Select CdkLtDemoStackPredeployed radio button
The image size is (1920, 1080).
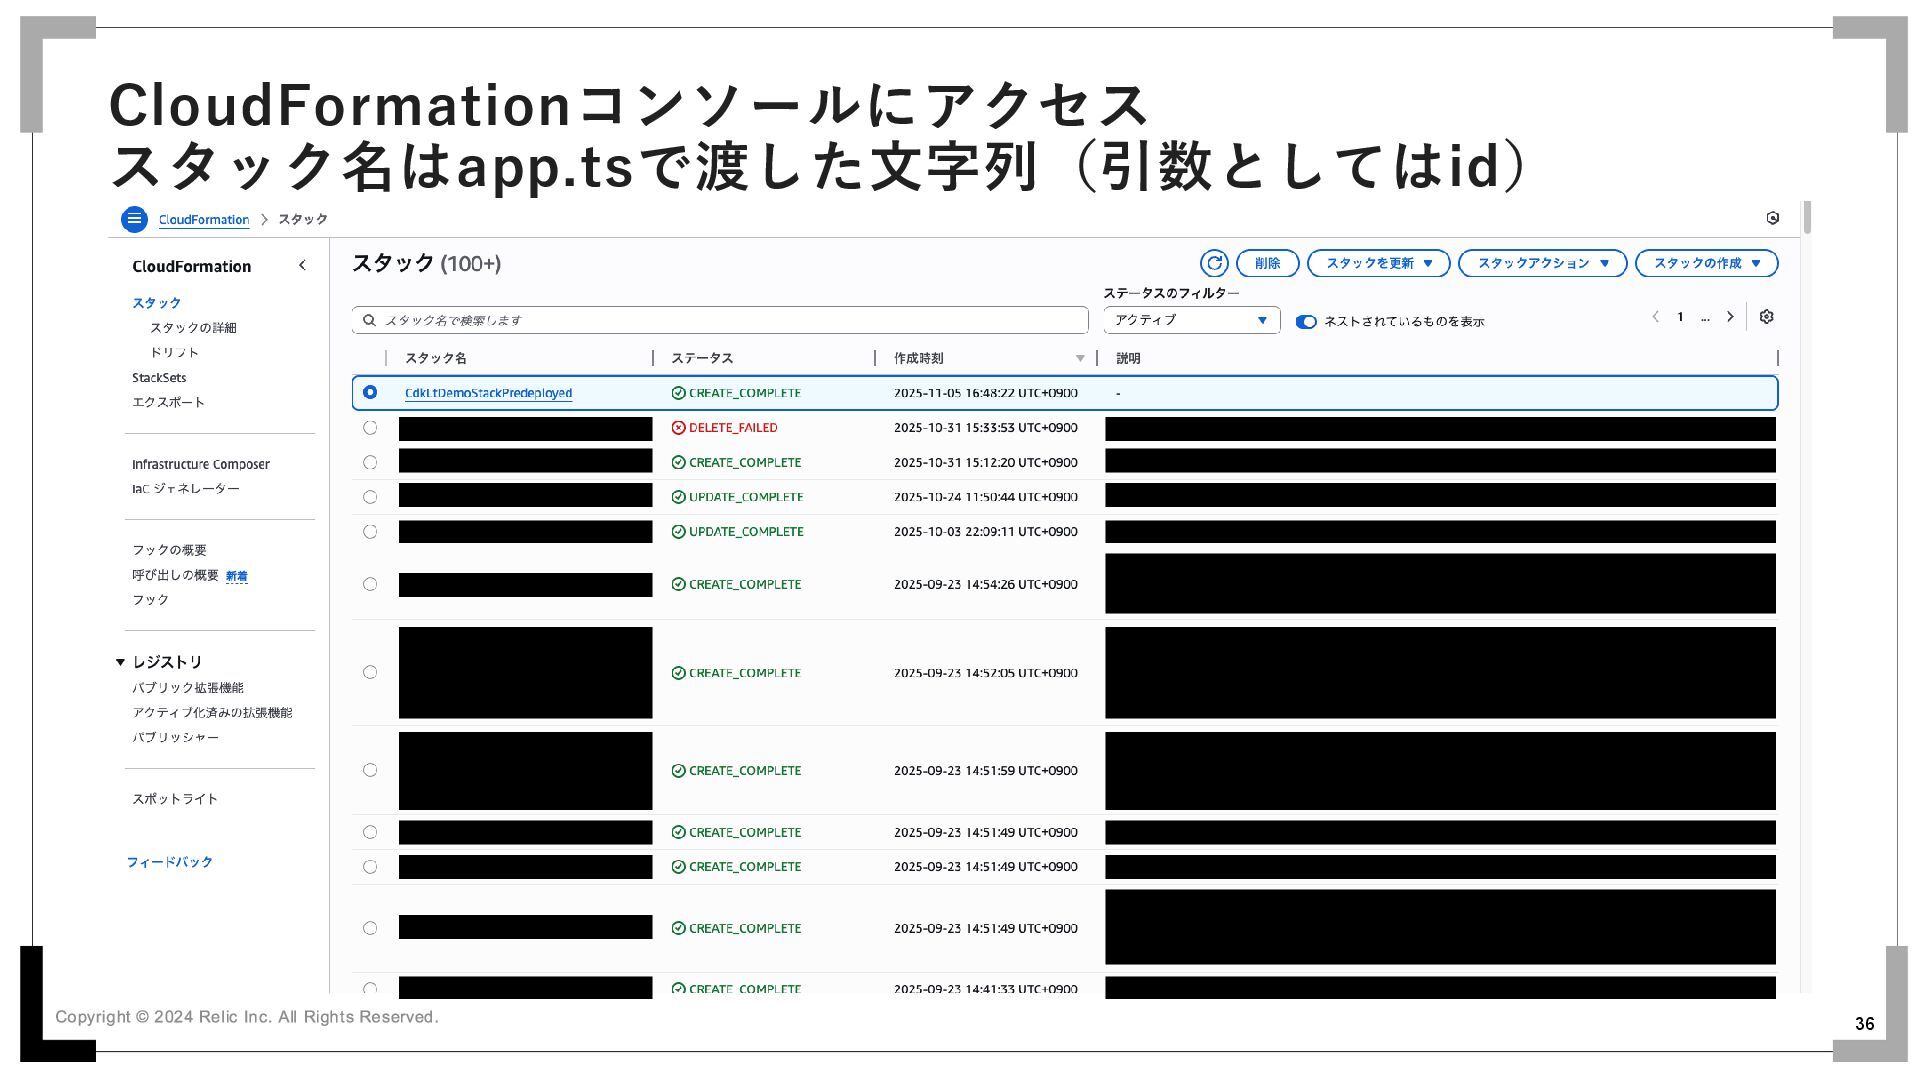pos(370,393)
